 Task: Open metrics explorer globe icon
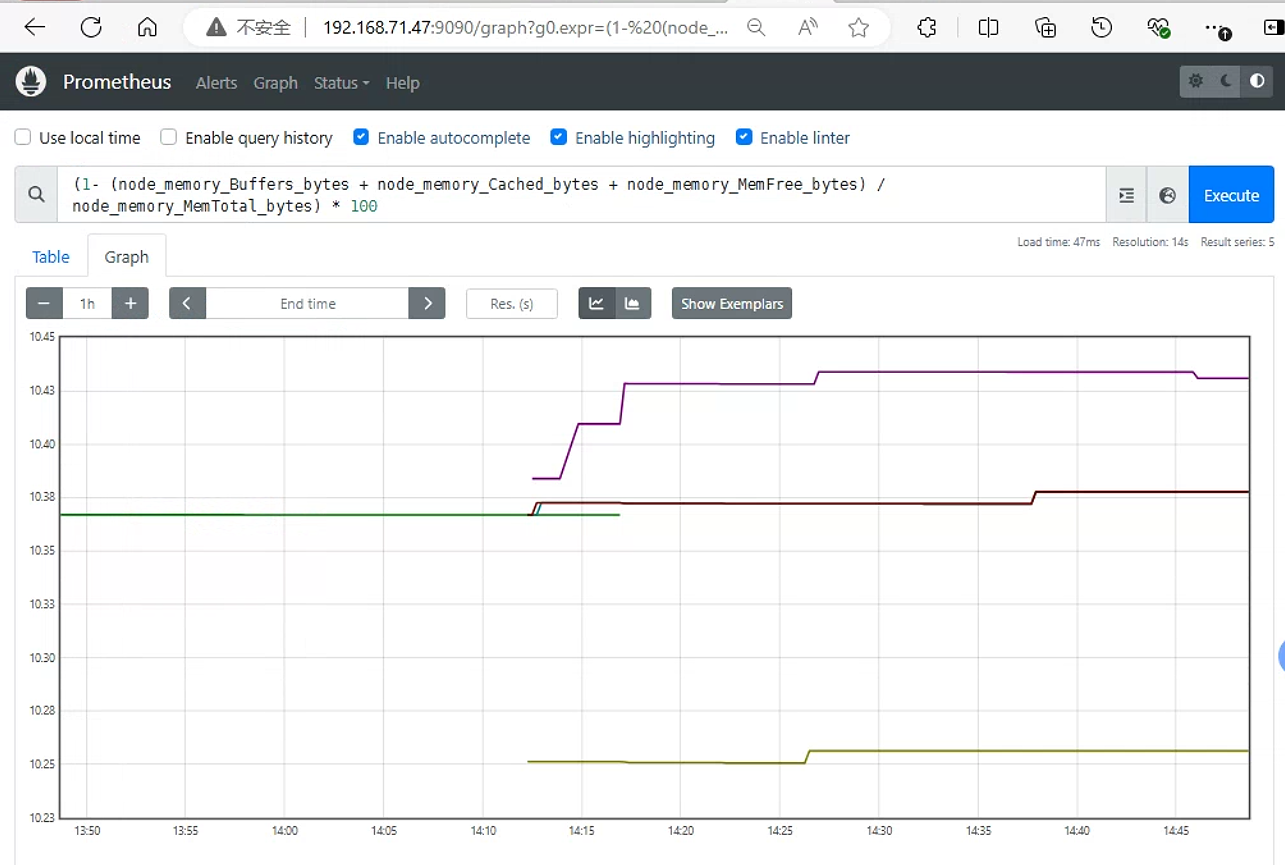[1167, 195]
